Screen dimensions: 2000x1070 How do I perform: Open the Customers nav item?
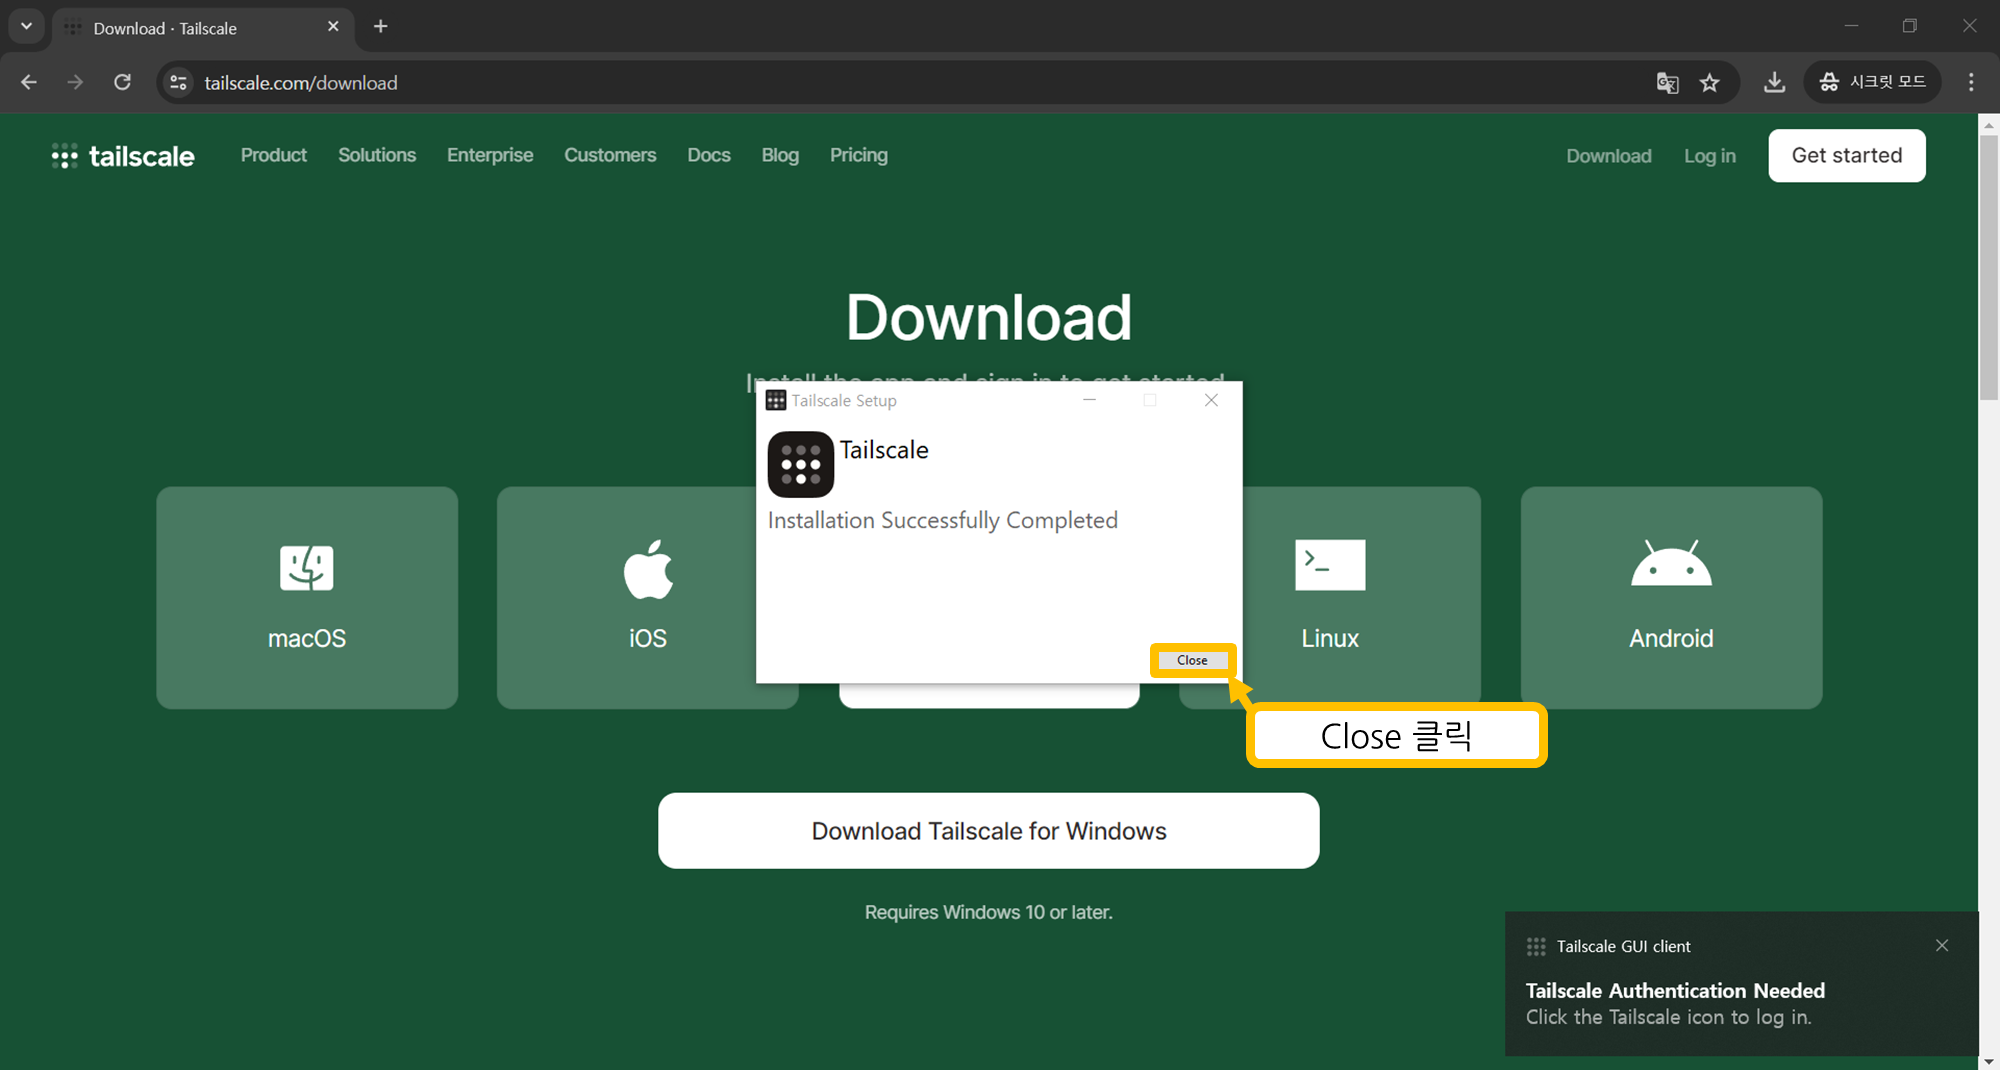[x=610, y=155]
